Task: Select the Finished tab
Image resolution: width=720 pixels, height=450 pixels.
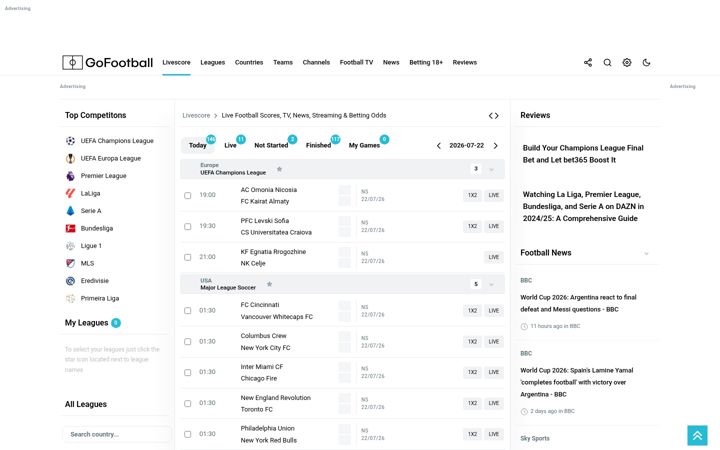Action: [318, 145]
